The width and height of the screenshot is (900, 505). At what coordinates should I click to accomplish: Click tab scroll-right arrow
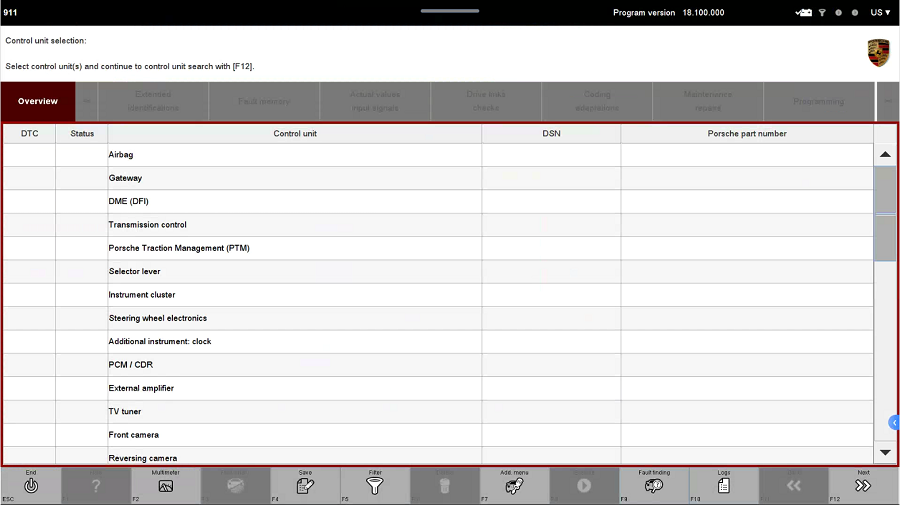pos(887,102)
